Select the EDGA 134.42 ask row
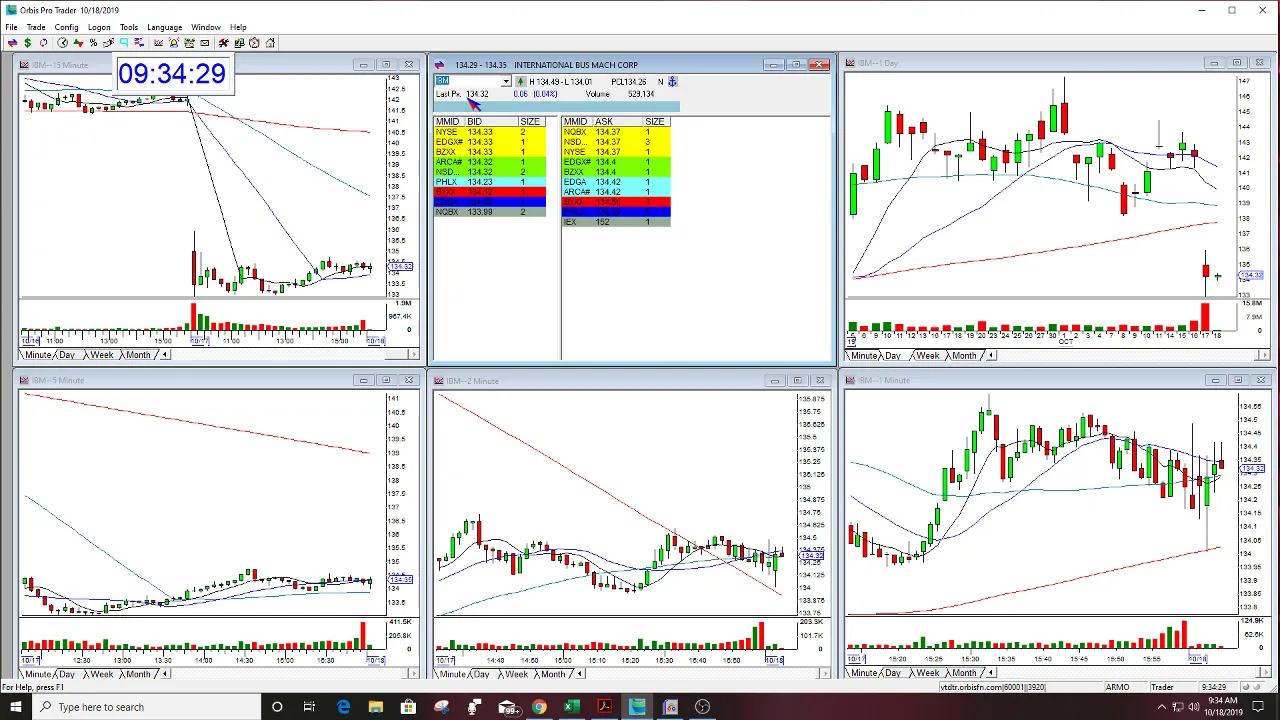1280x720 pixels. [616, 182]
